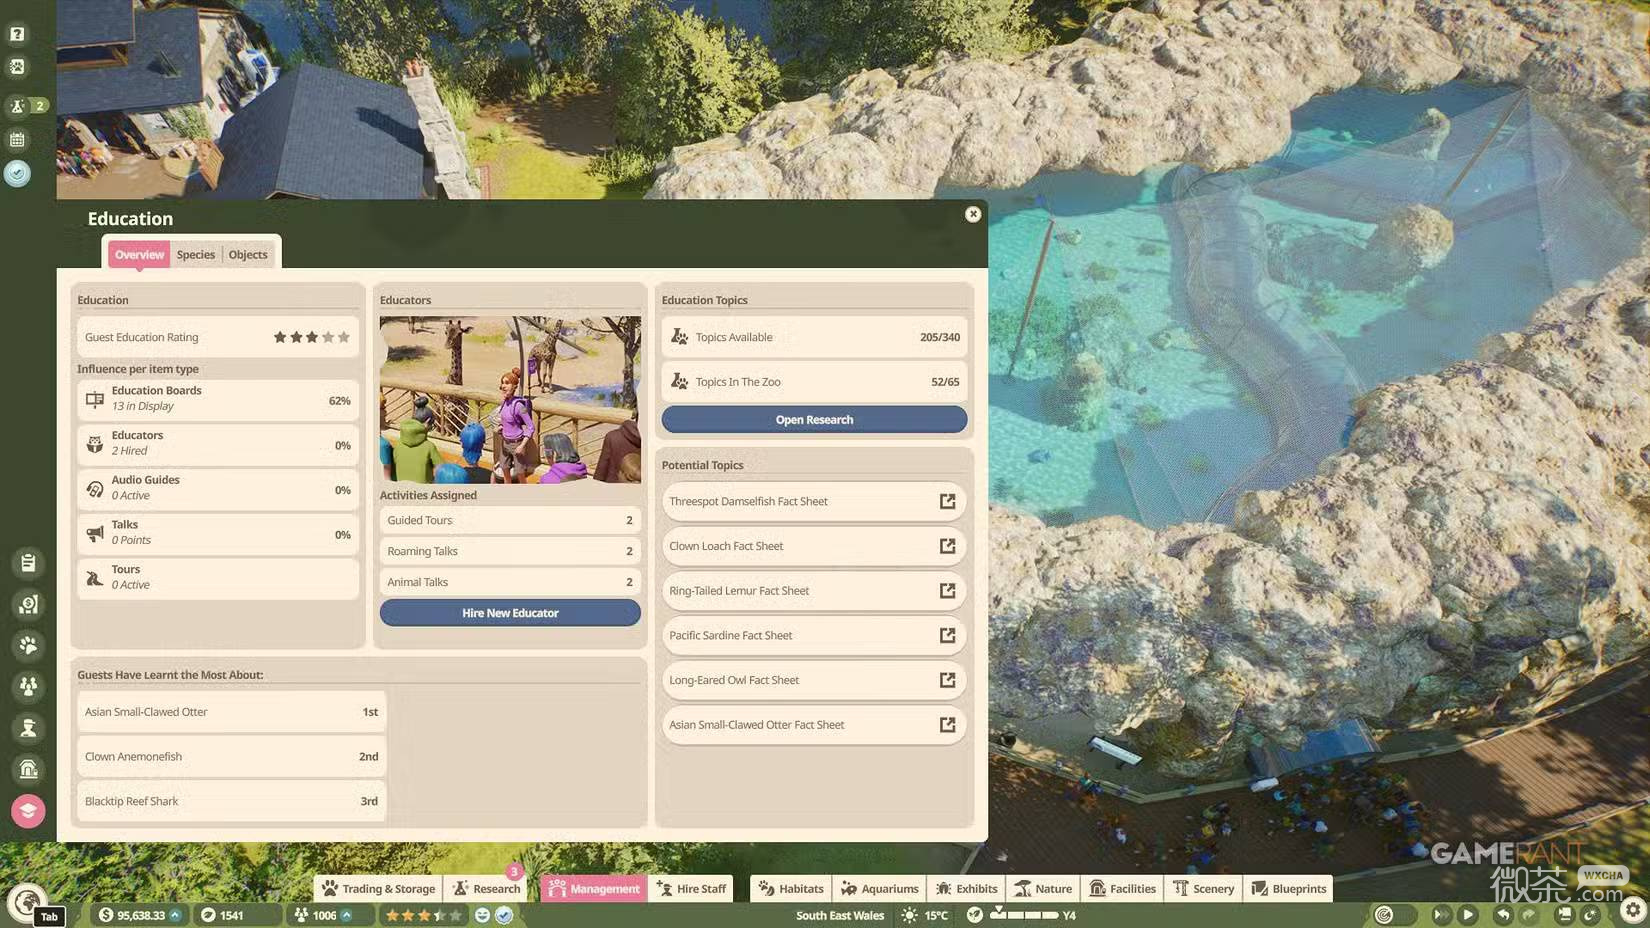Click the fast-forward speed button
Screen dimensions: 1650x928
1440,915
